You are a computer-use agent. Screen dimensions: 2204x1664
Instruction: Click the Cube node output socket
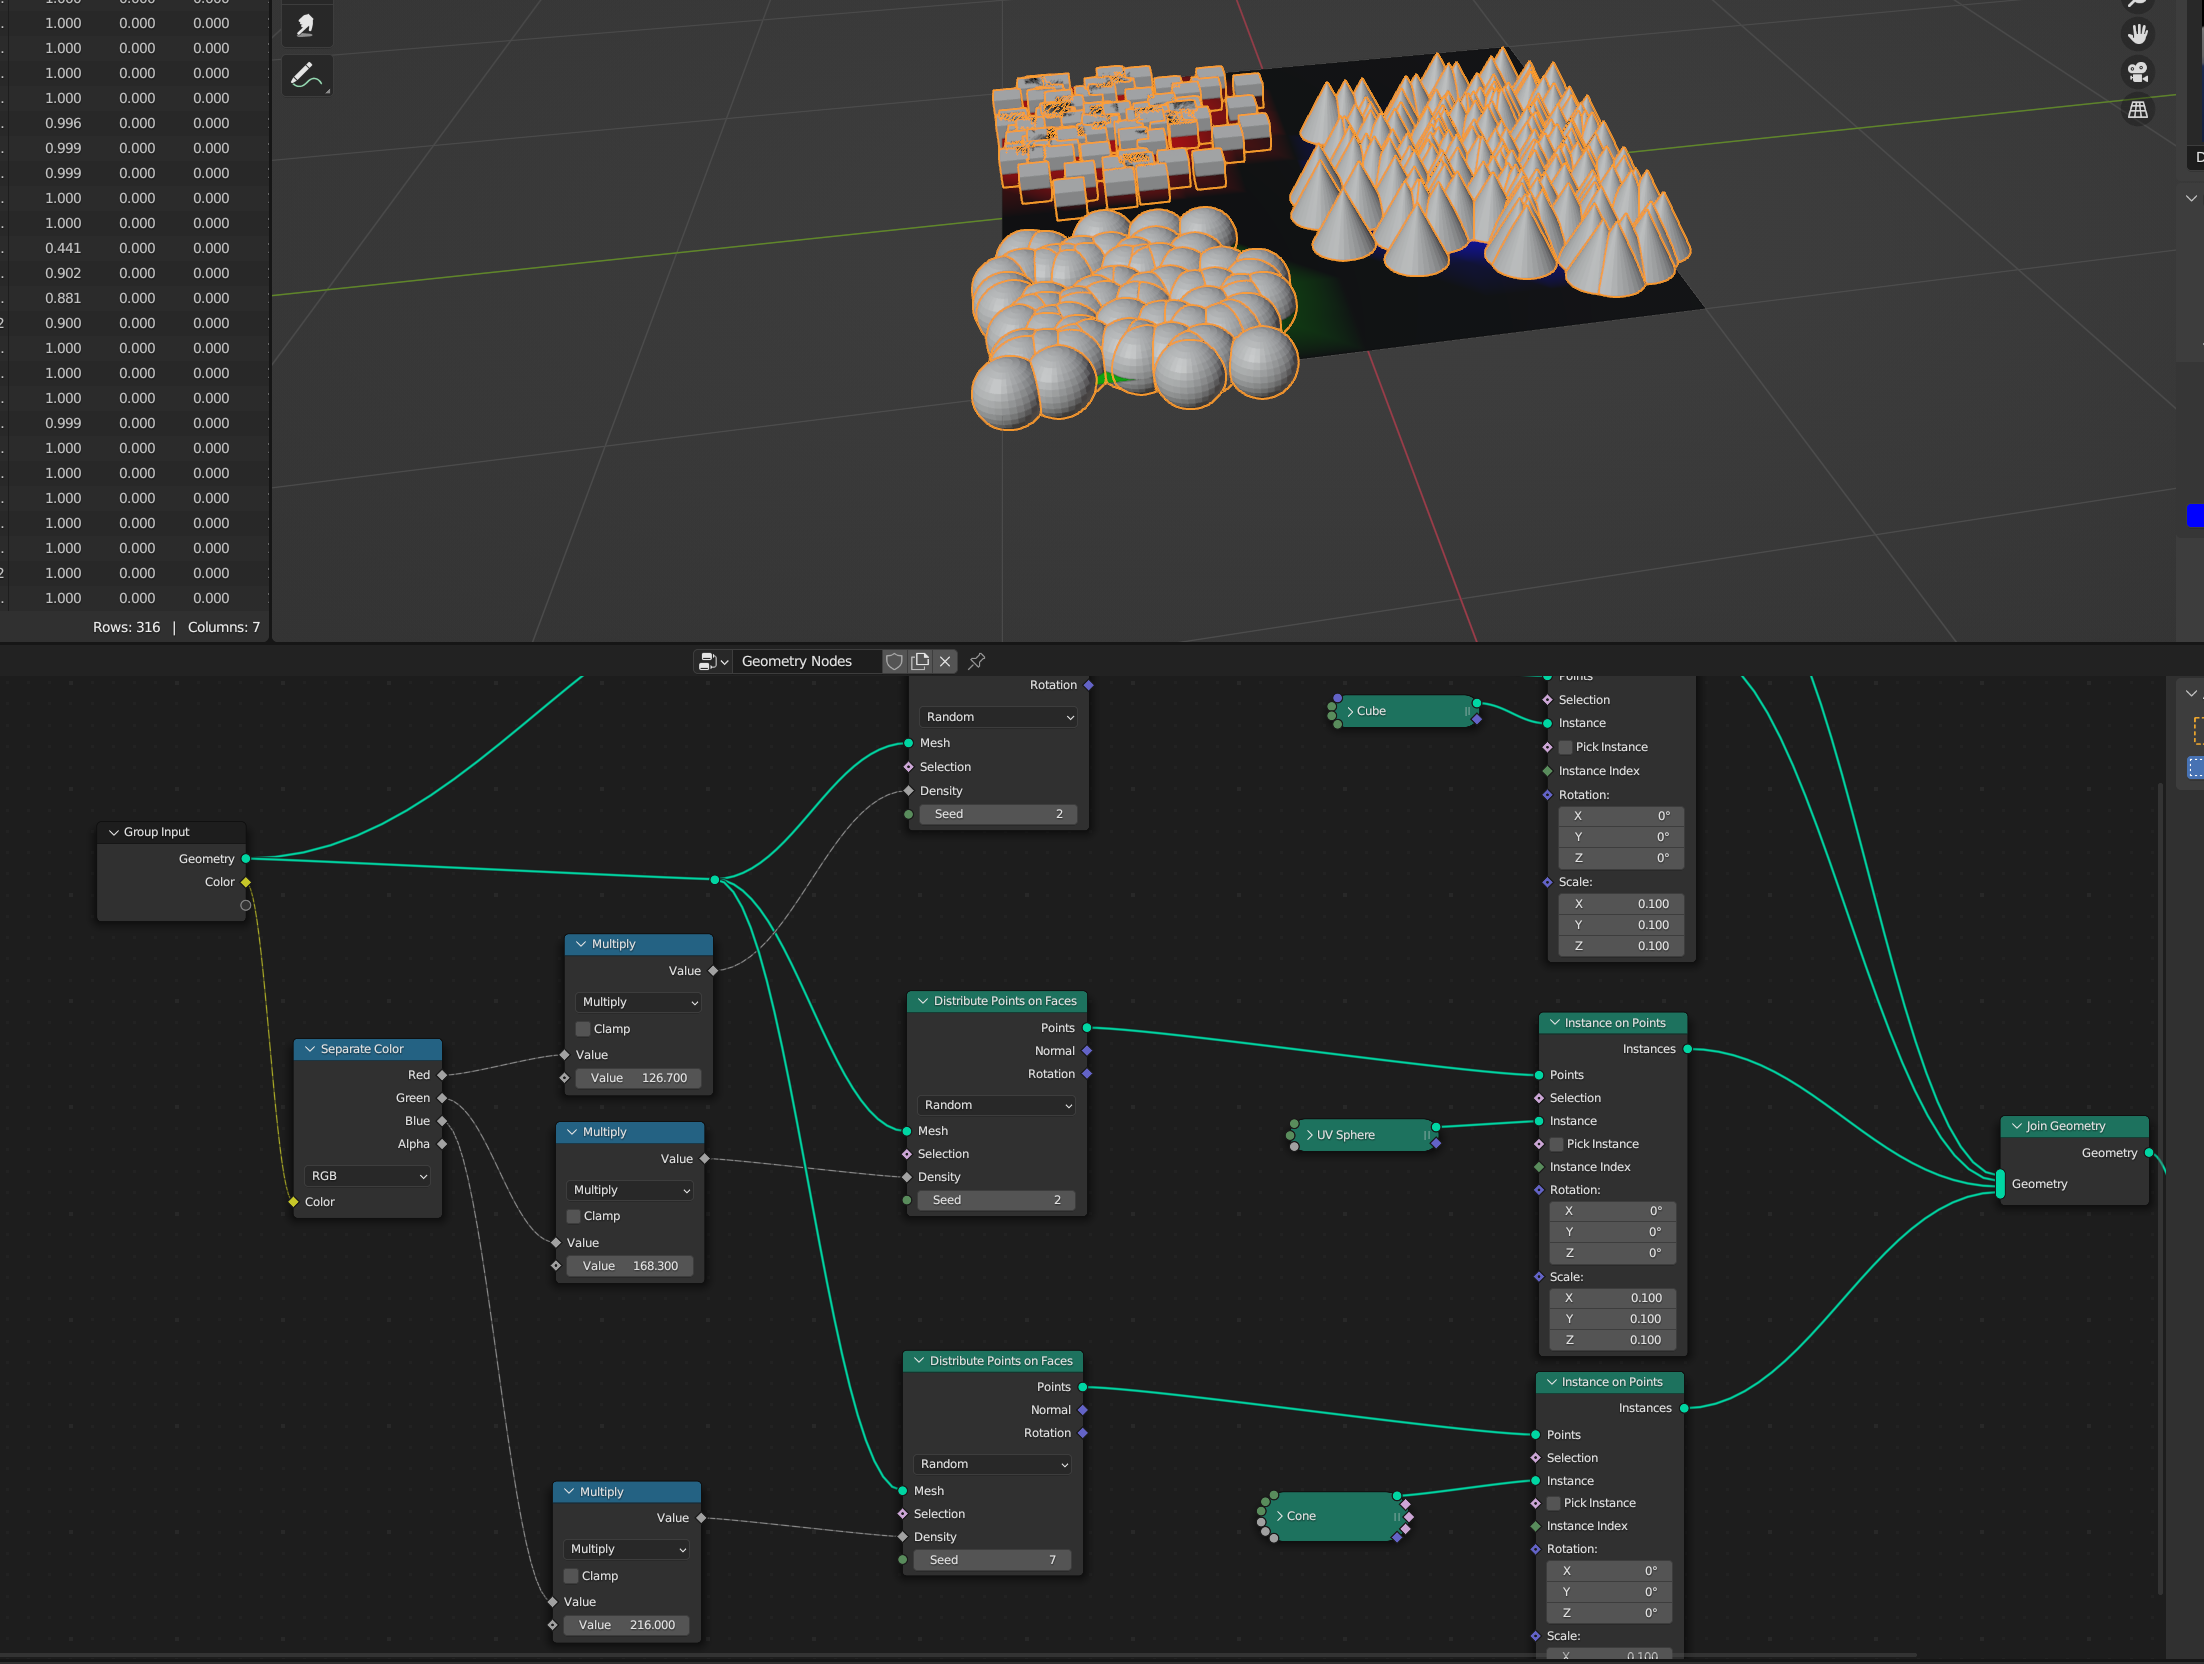[x=1477, y=704]
